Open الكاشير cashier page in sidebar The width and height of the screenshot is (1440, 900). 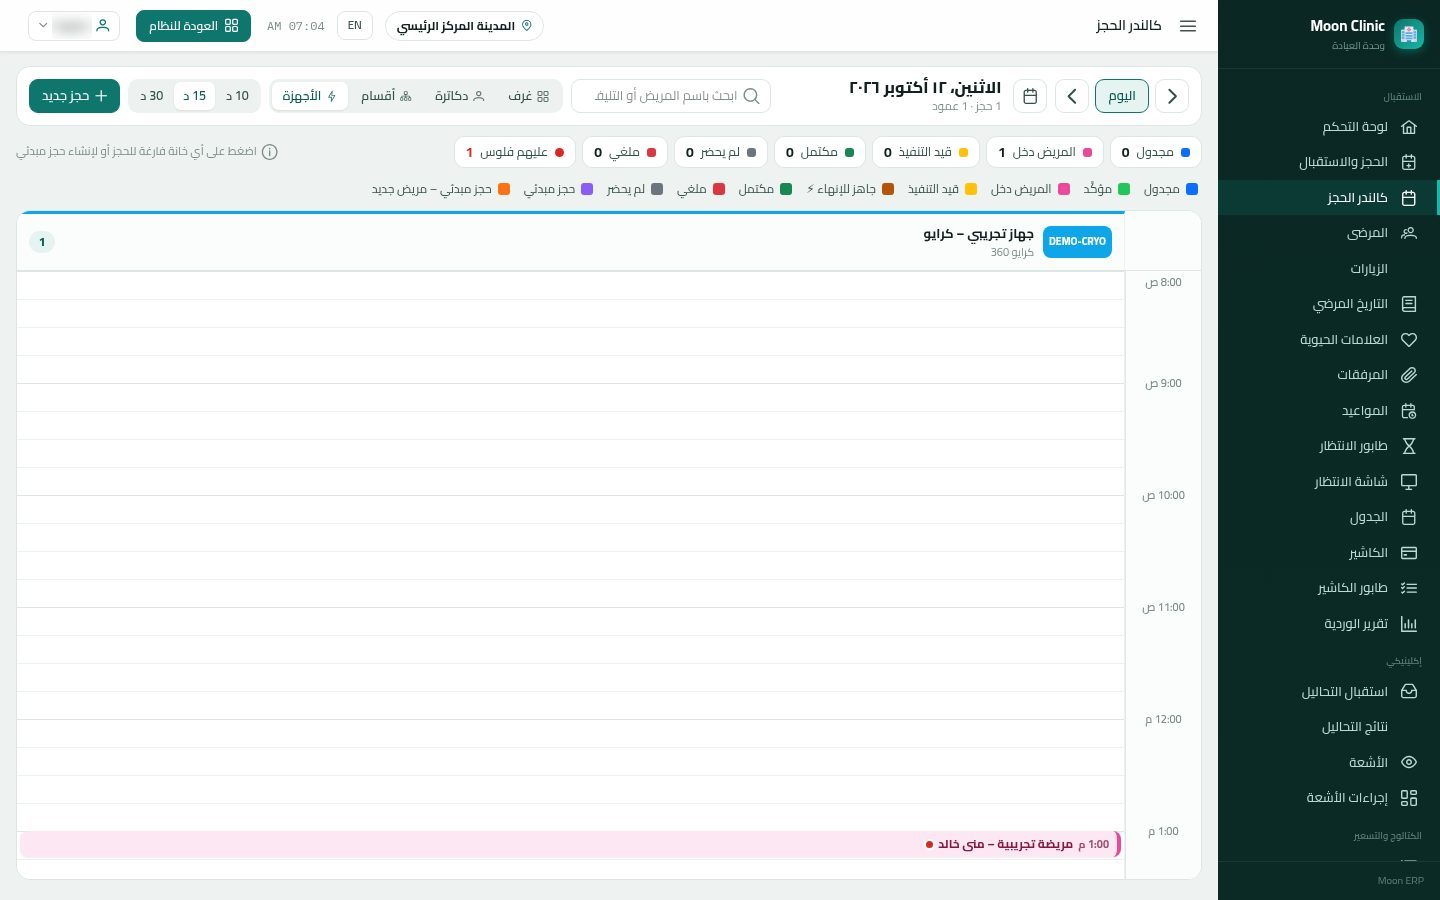point(1328,553)
